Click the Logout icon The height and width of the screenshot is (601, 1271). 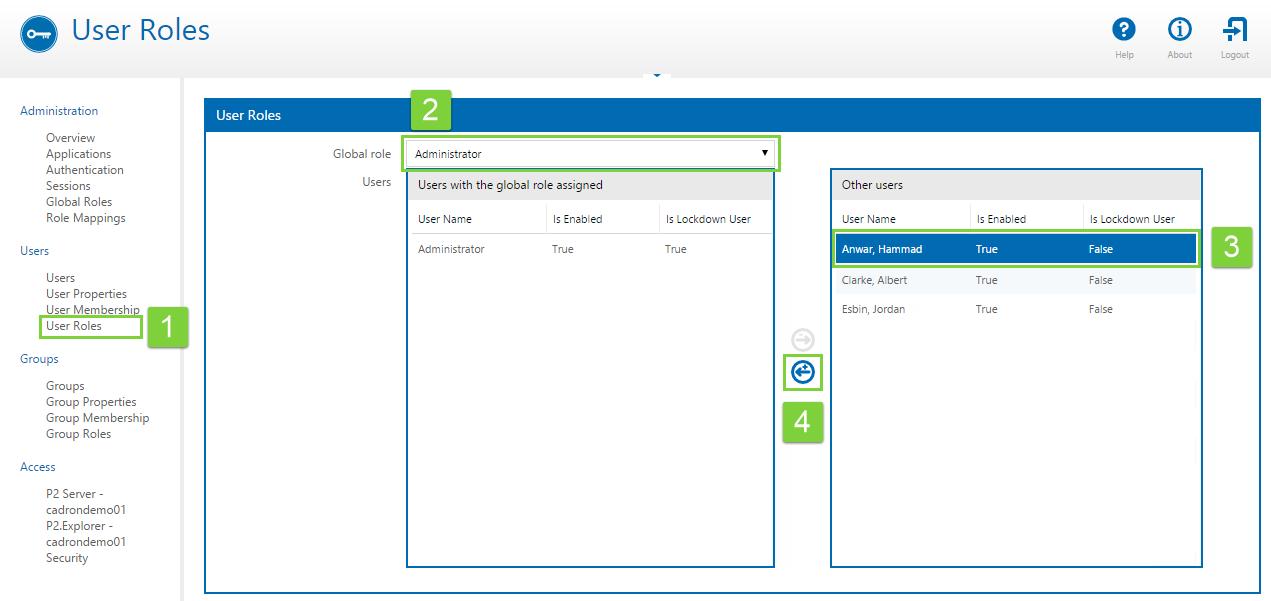[1235, 30]
